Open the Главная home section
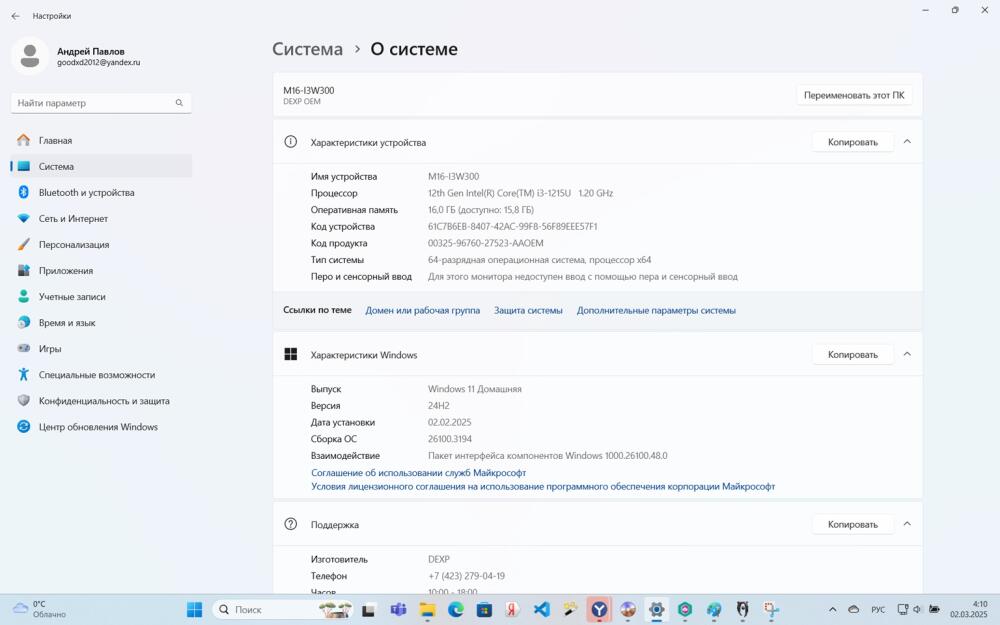Image resolution: width=1000 pixels, height=625 pixels. [x=101, y=140]
